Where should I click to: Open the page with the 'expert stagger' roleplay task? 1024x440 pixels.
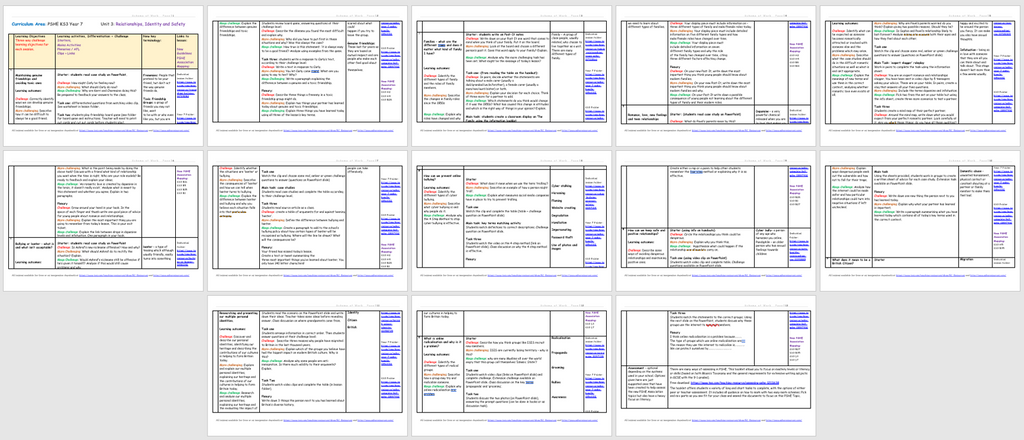coord(919,70)
